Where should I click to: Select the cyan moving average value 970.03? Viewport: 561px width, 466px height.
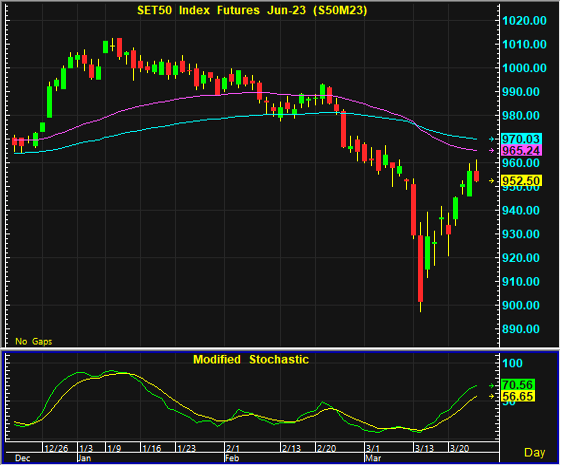click(x=521, y=139)
